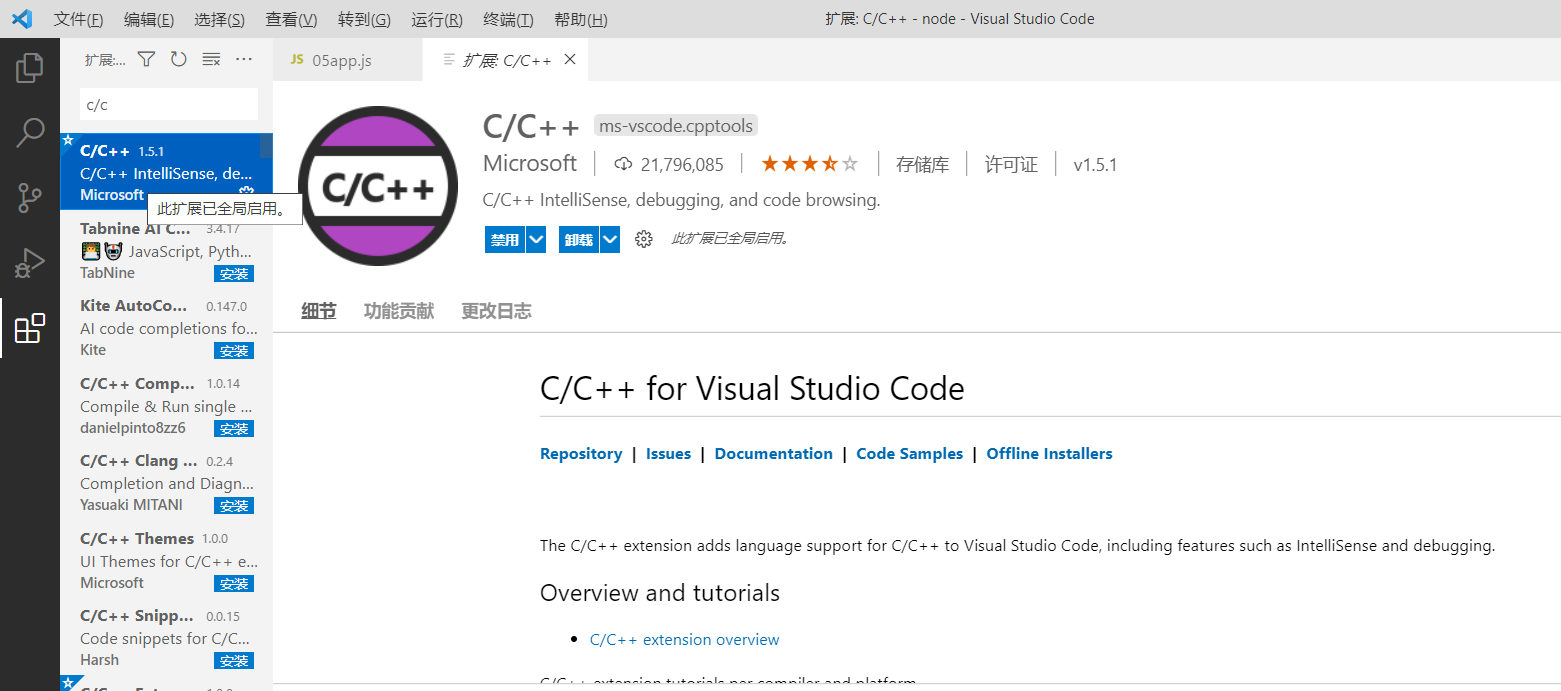Clear extensions search results icon
Screen dimensions: 1561x691
pyautogui.click(x=211, y=60)
